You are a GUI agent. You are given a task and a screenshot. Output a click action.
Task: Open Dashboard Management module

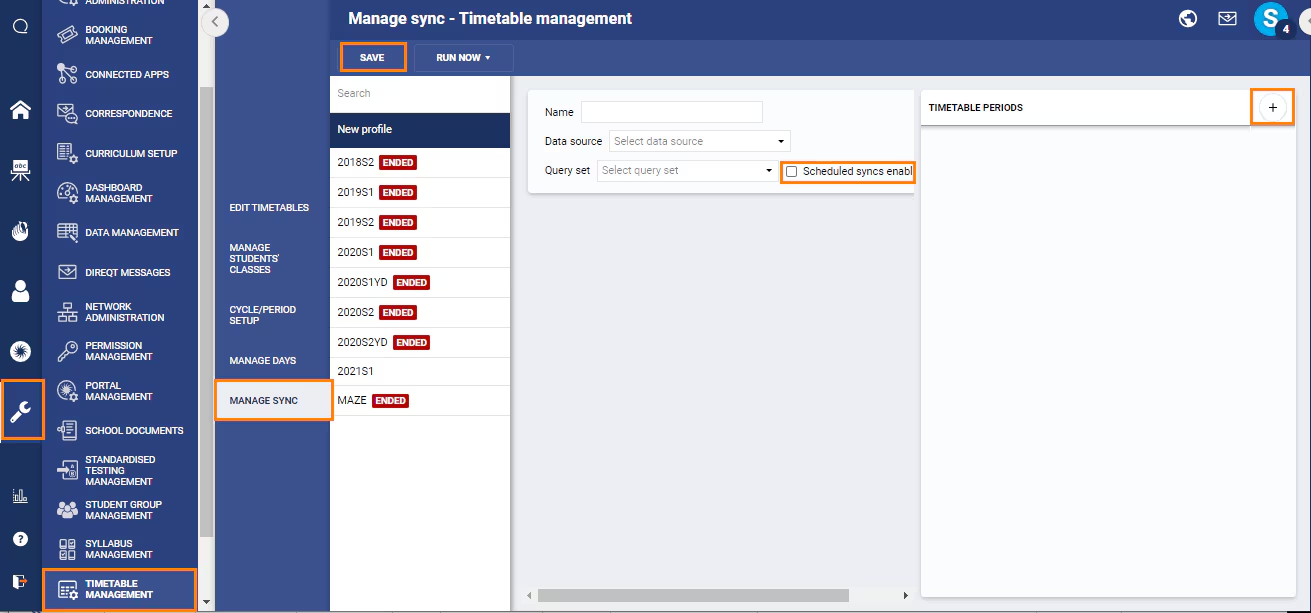pos(119,193)
